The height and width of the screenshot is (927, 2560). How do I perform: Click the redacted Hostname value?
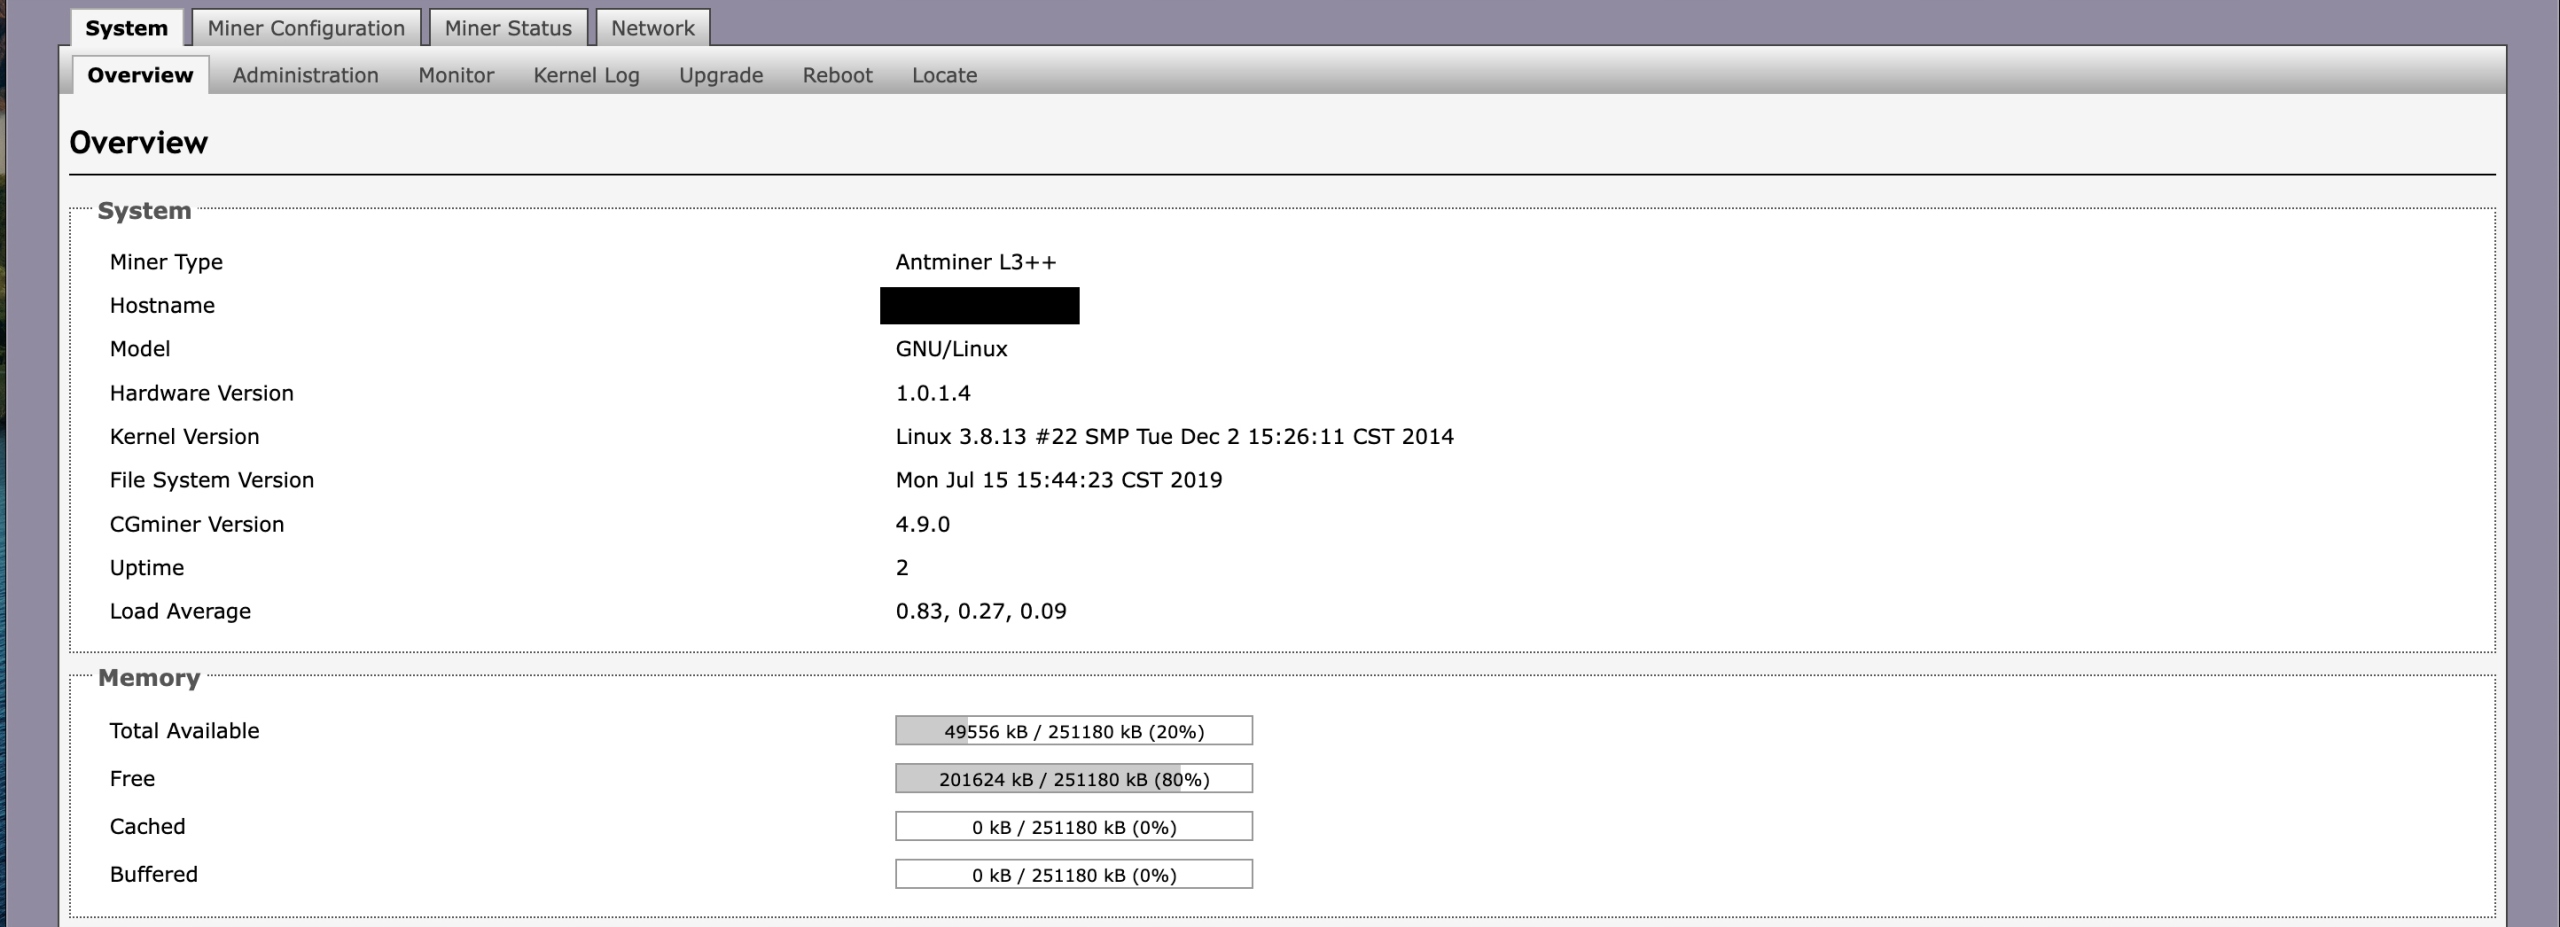pyautogui.click(x=979, y=306)
